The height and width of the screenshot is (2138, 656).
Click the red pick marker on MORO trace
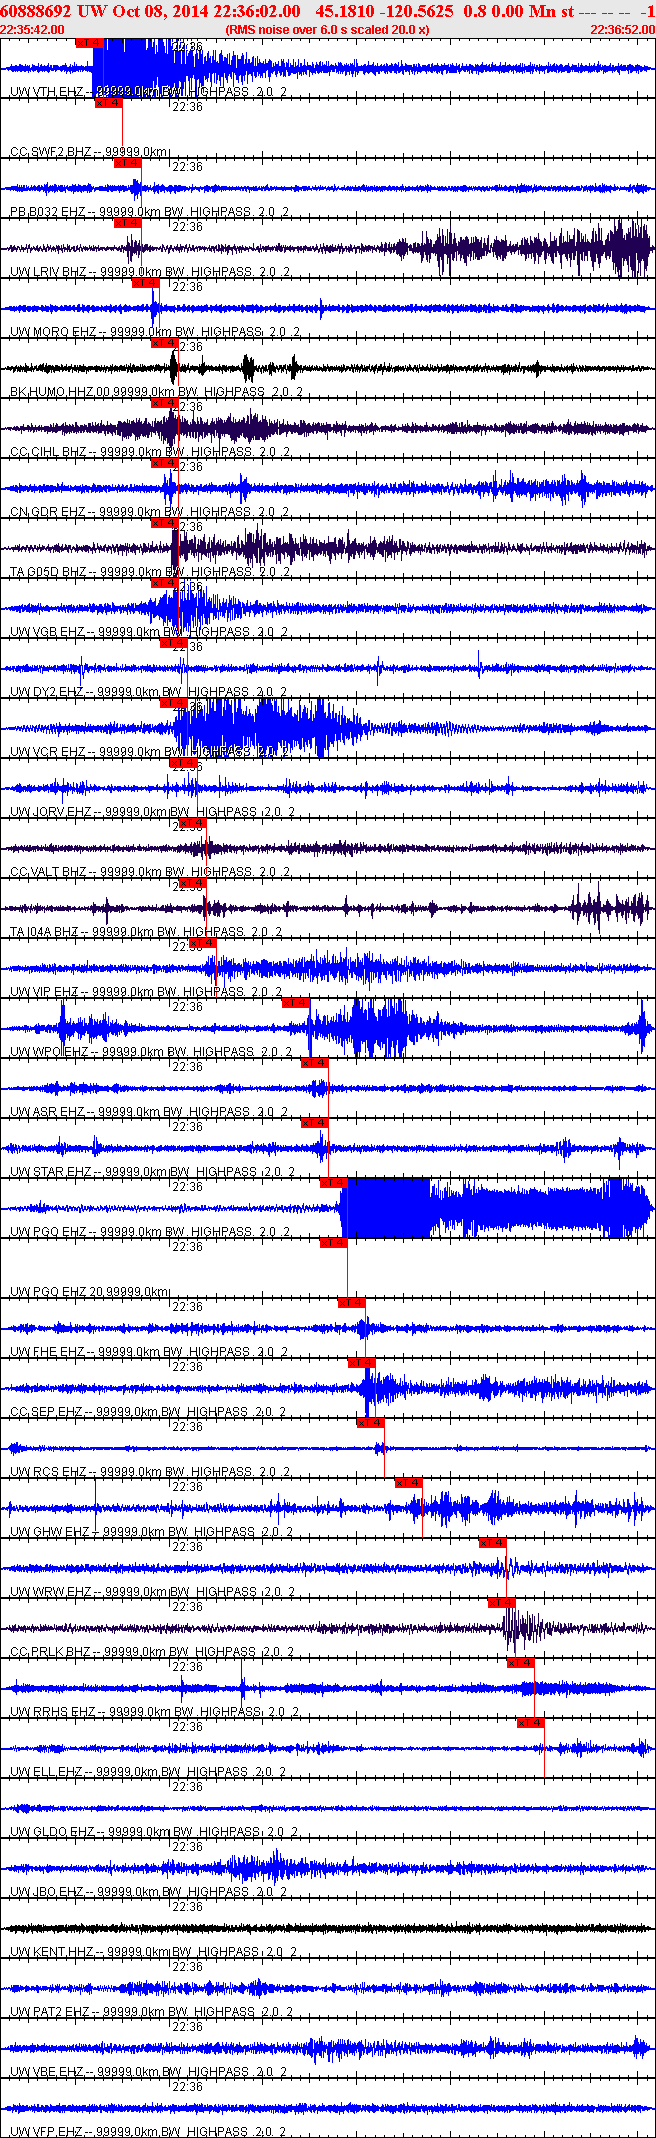point(146,283)
